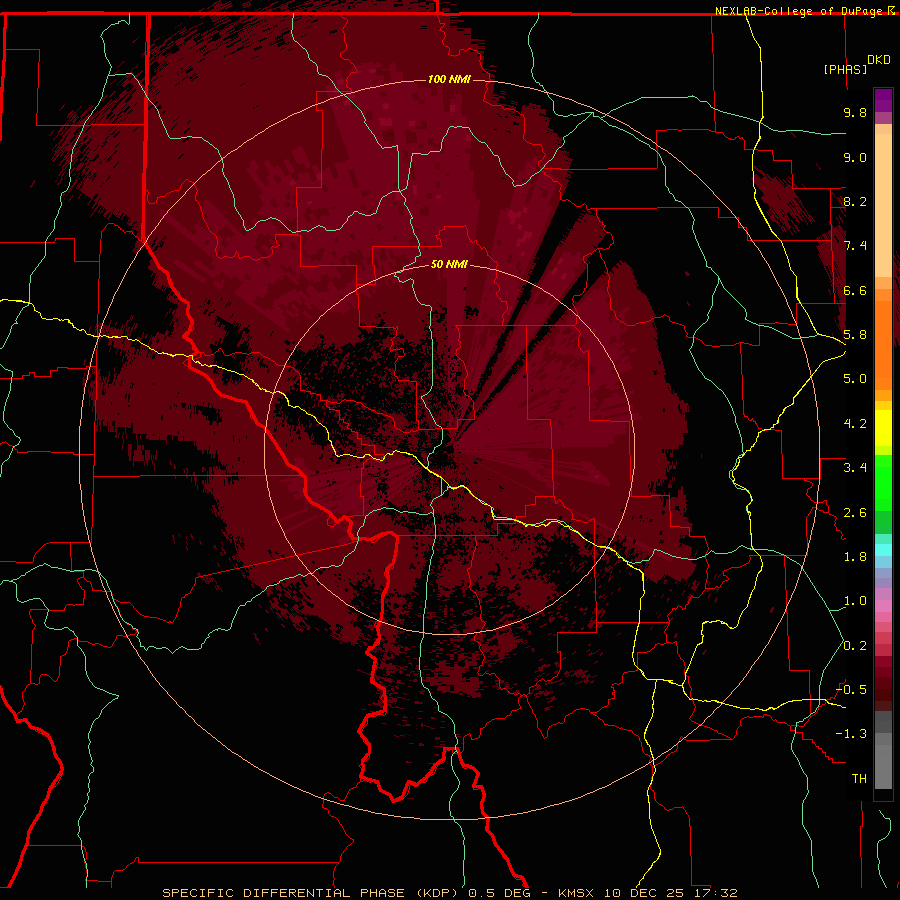Click the cyan band of the color bar
Viewport: 900px width, 900px height.
(883, 550)
